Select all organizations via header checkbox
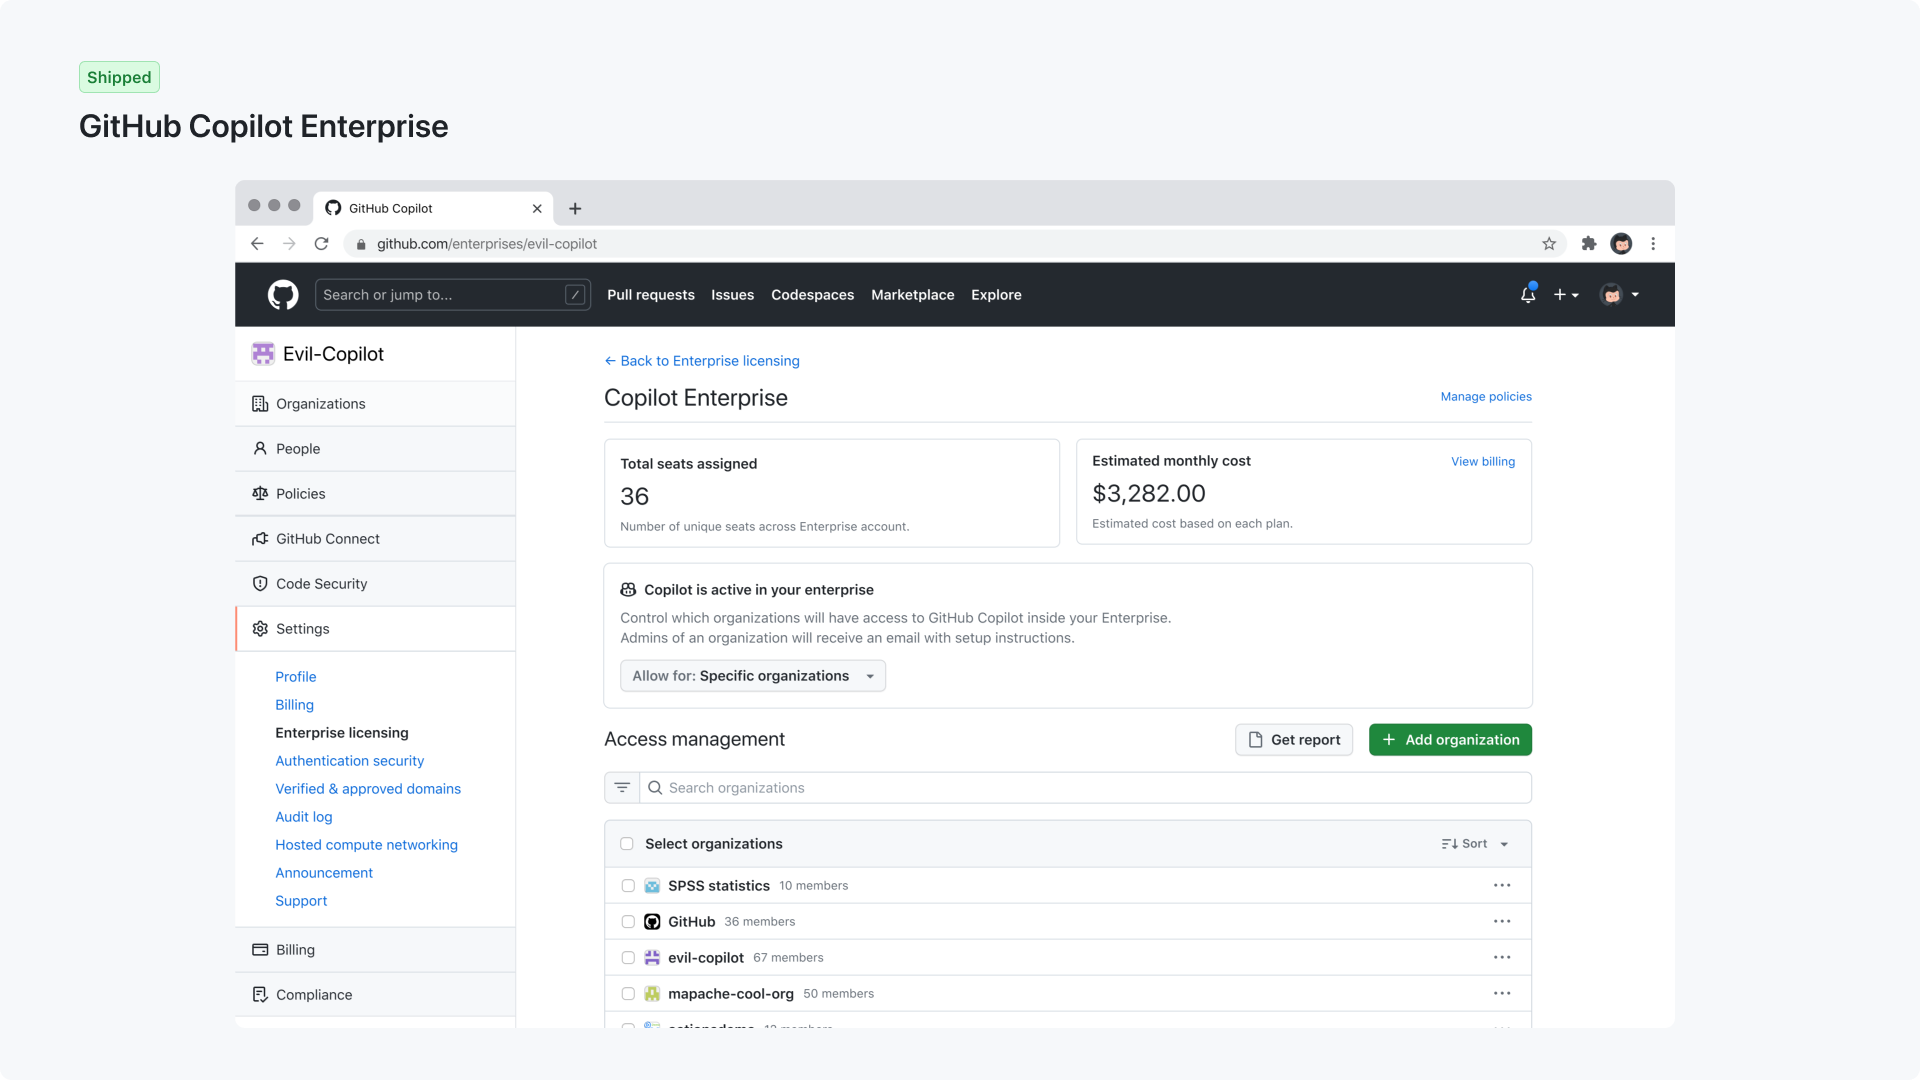1920x1080 pixels. click(x=627, y=843)
